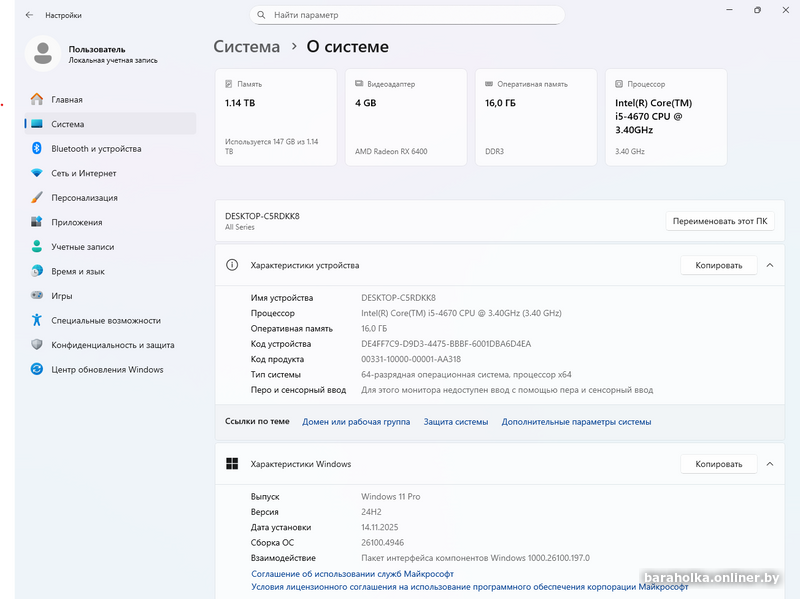Copy device specs with Копировать button

pyautogui.click(x=718, y=265)
